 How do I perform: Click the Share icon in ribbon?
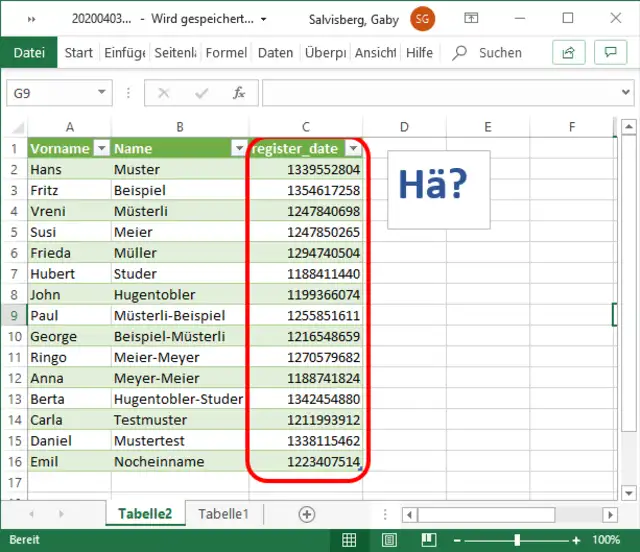[568, 52]
